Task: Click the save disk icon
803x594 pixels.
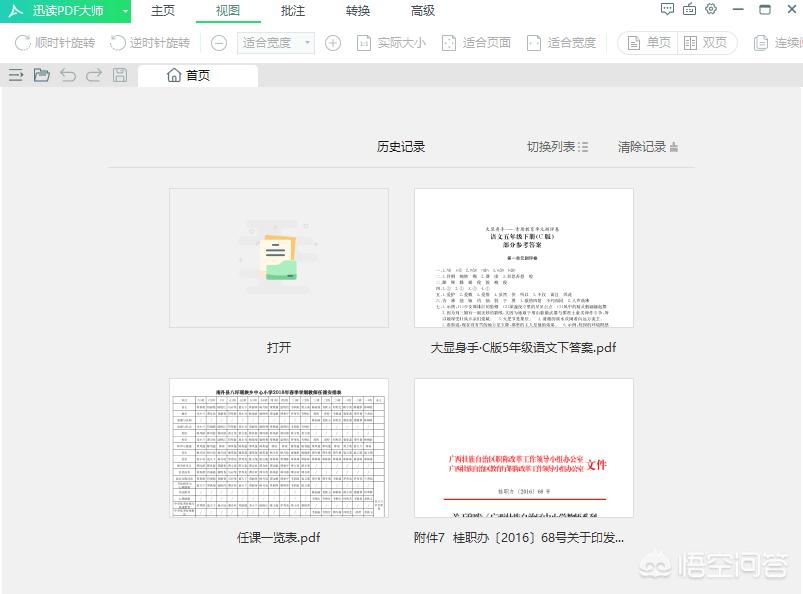Action: tap(120, 75)
